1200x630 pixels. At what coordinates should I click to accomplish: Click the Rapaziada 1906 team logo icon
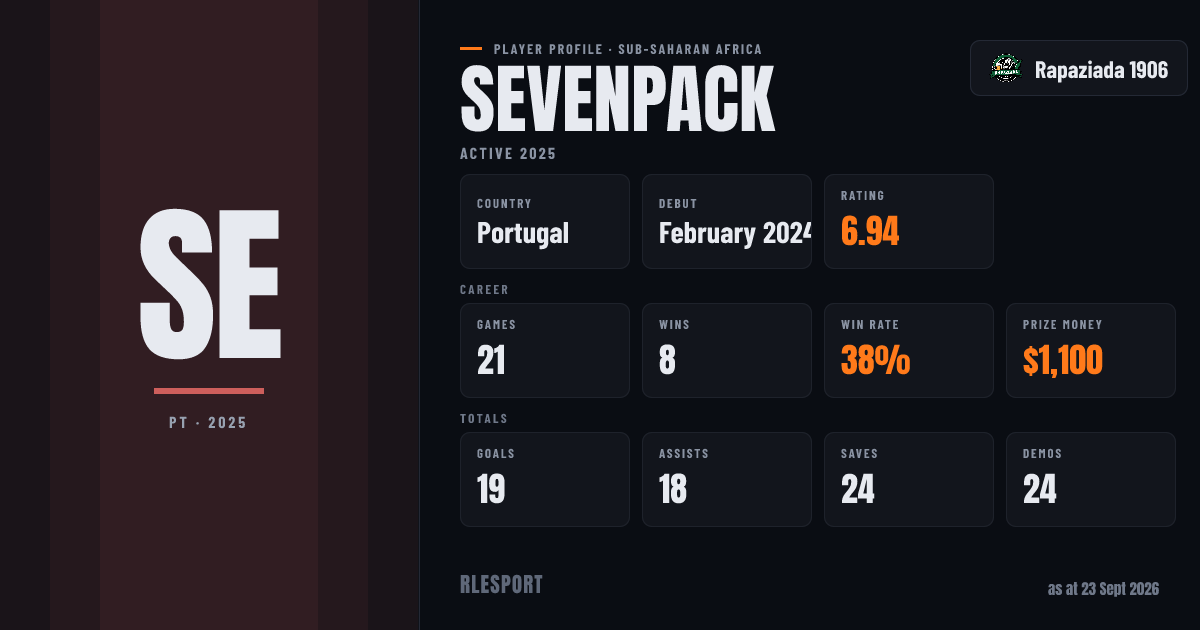(1005, 68)
